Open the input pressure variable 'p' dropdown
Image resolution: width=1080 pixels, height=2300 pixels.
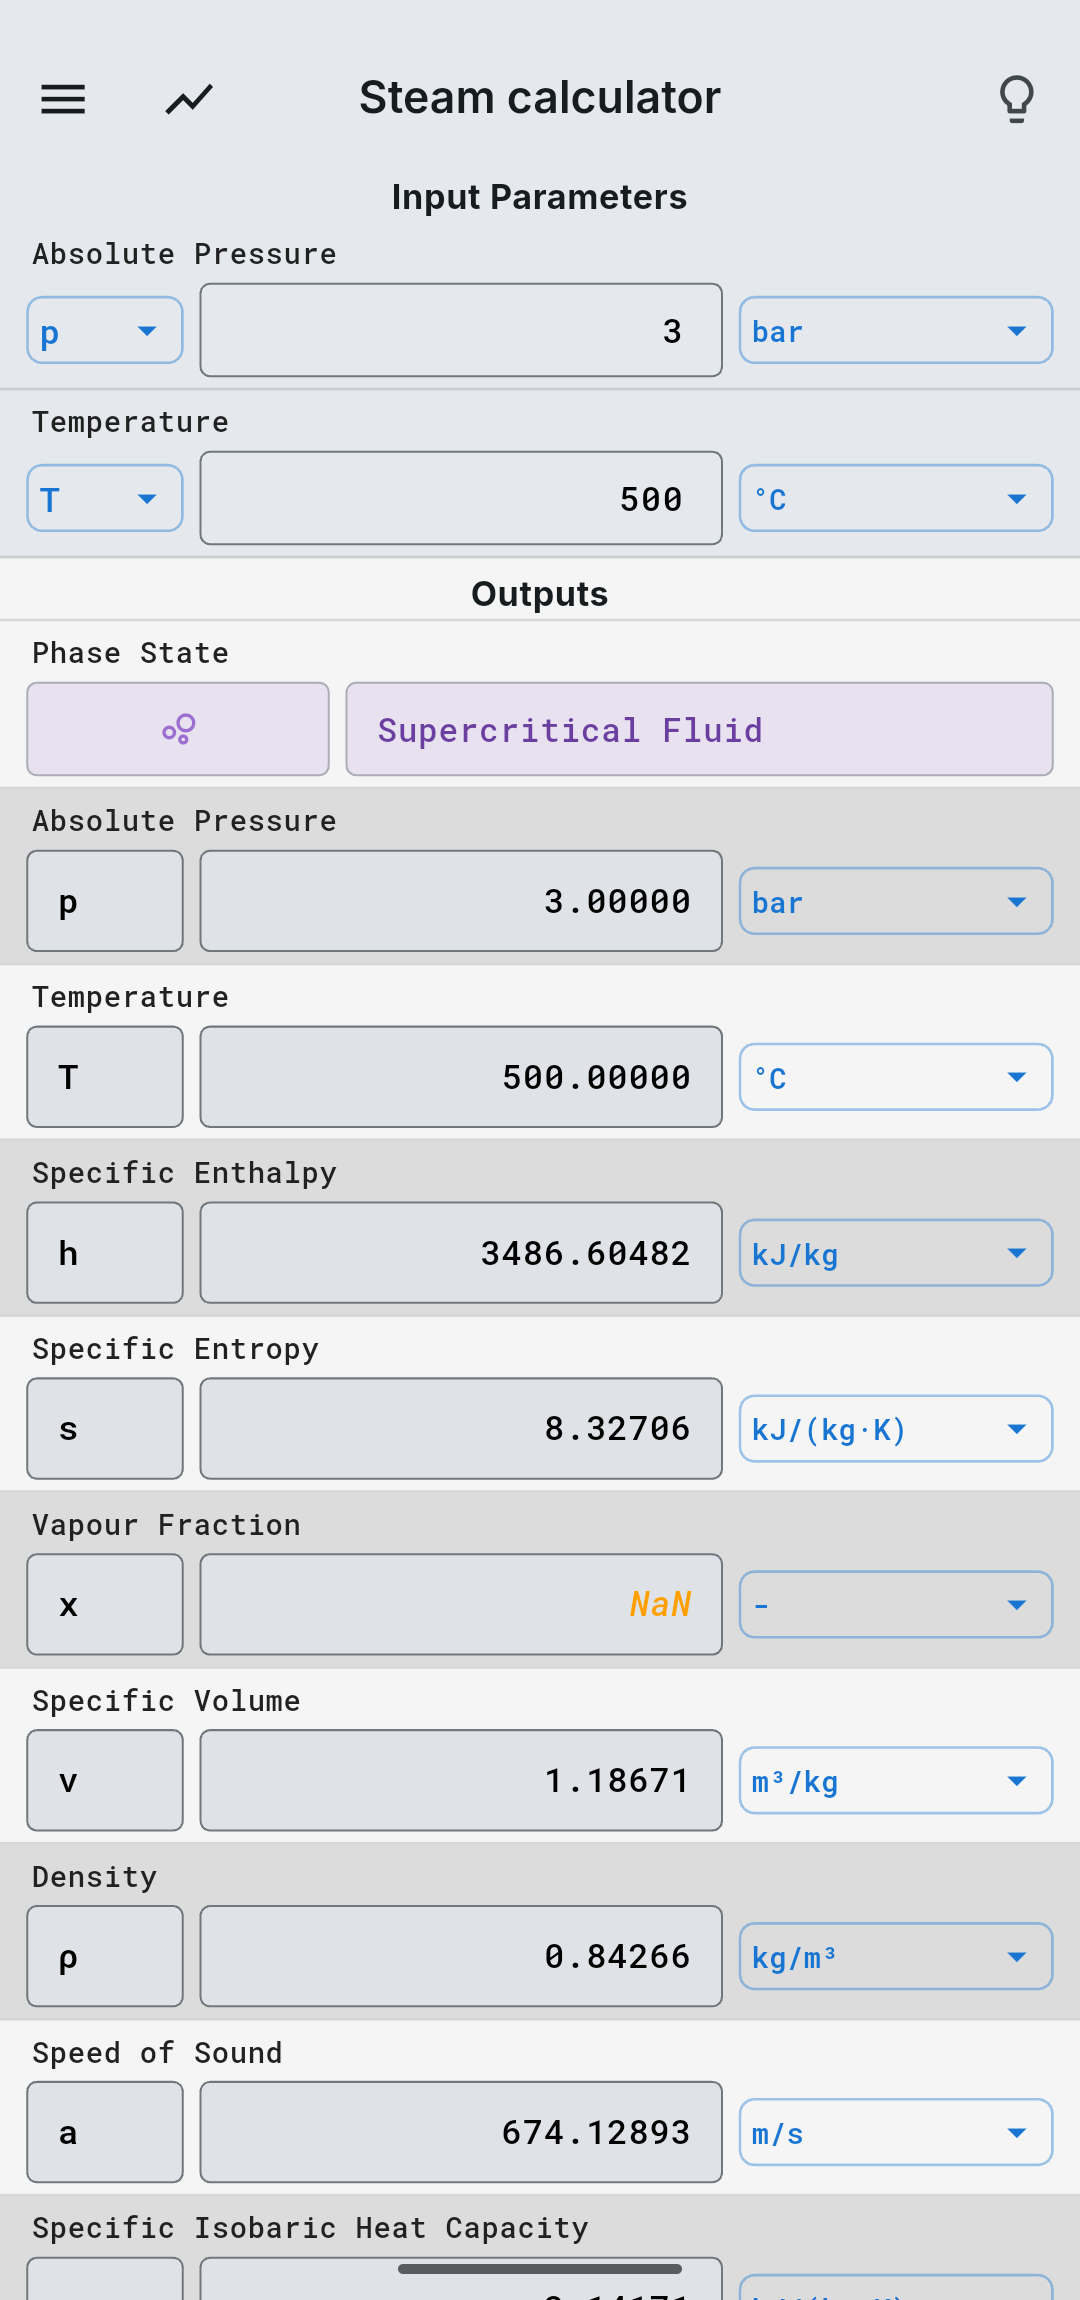[x=105, y=330]
